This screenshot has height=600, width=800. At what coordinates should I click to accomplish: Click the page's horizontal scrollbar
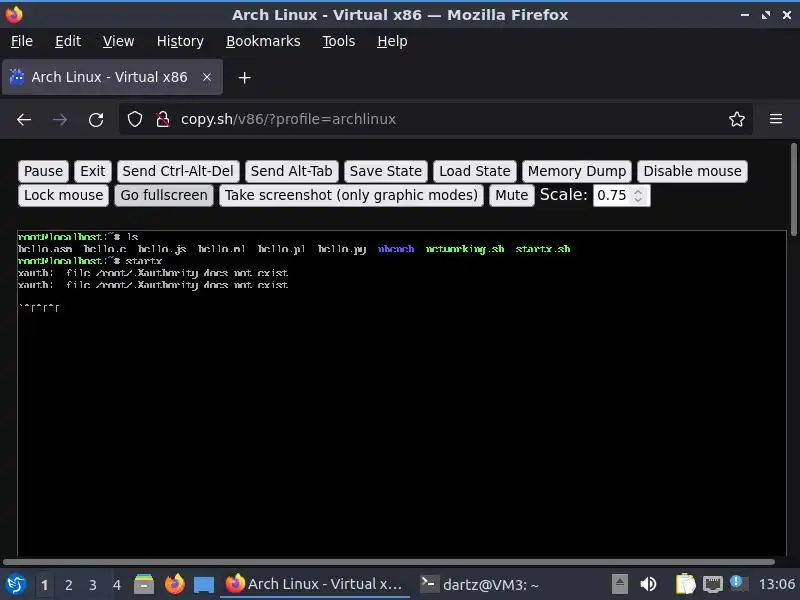point(389,562)
